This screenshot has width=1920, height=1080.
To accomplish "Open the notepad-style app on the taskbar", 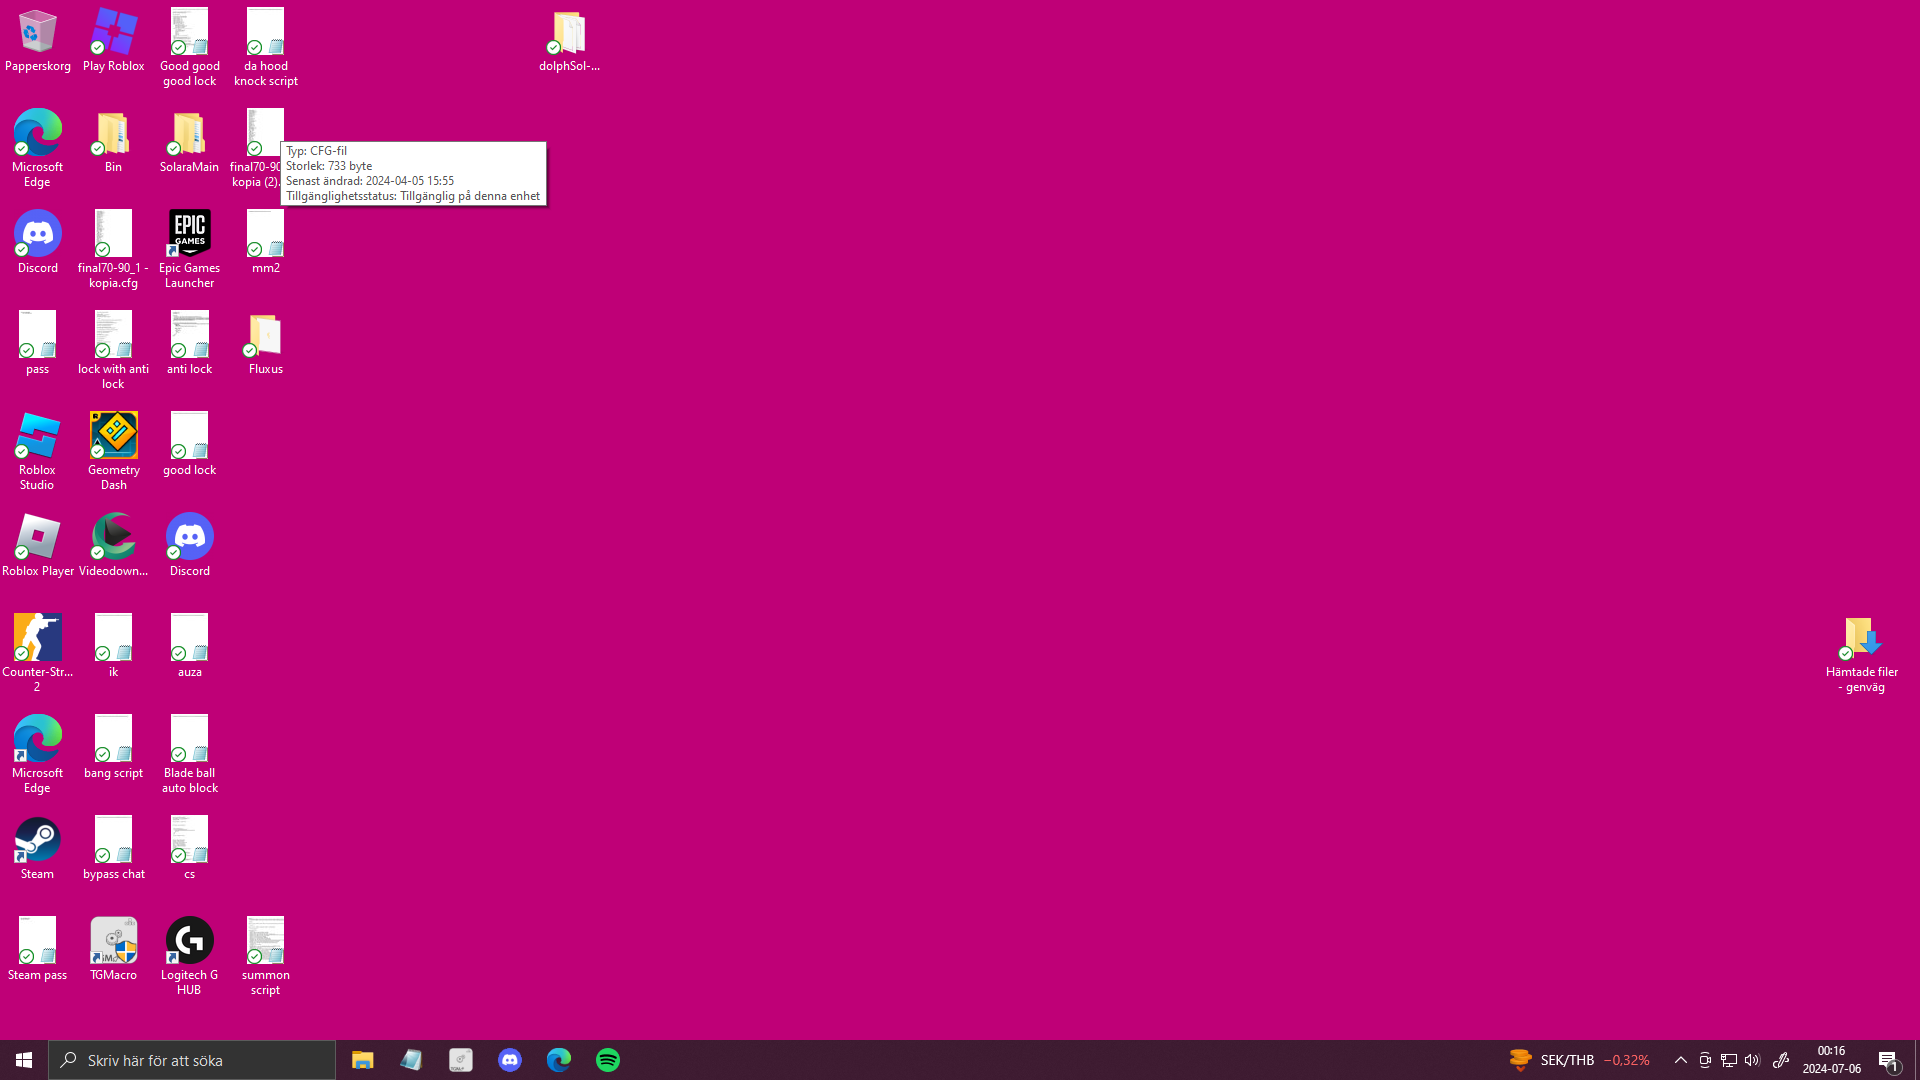I will tap(411, 1060).
